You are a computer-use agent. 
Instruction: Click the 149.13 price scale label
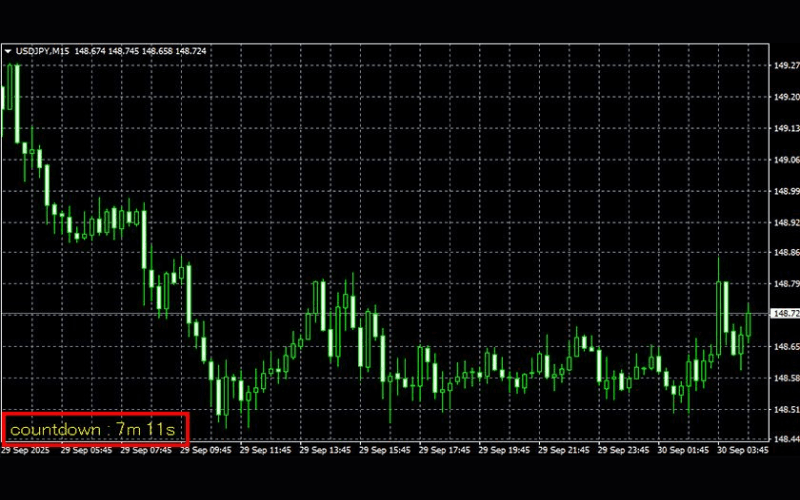[785, 128]
